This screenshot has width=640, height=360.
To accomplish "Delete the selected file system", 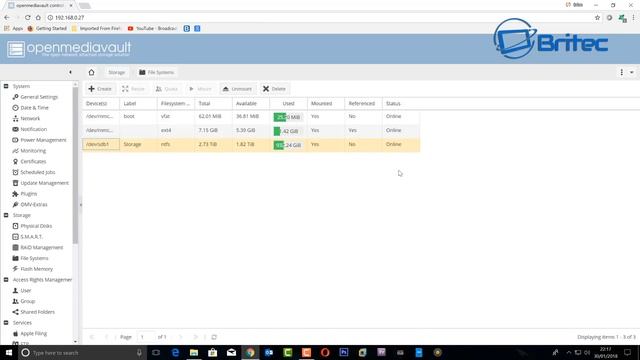I will point(274,89).
